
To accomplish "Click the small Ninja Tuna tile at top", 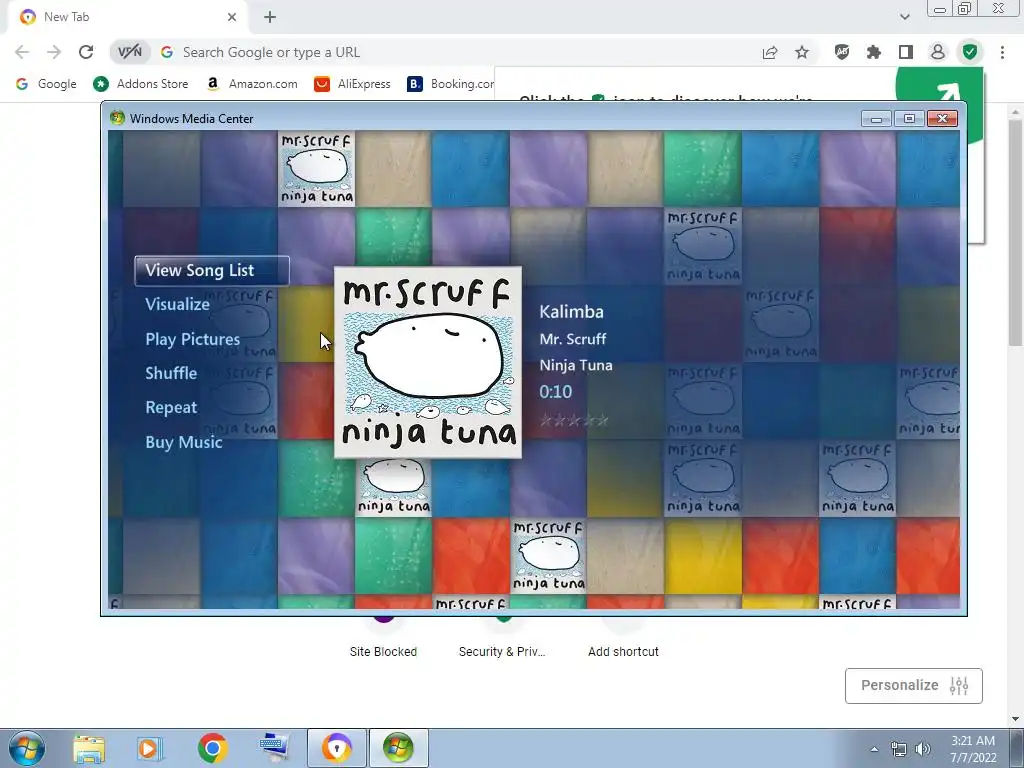I will 317,168.
